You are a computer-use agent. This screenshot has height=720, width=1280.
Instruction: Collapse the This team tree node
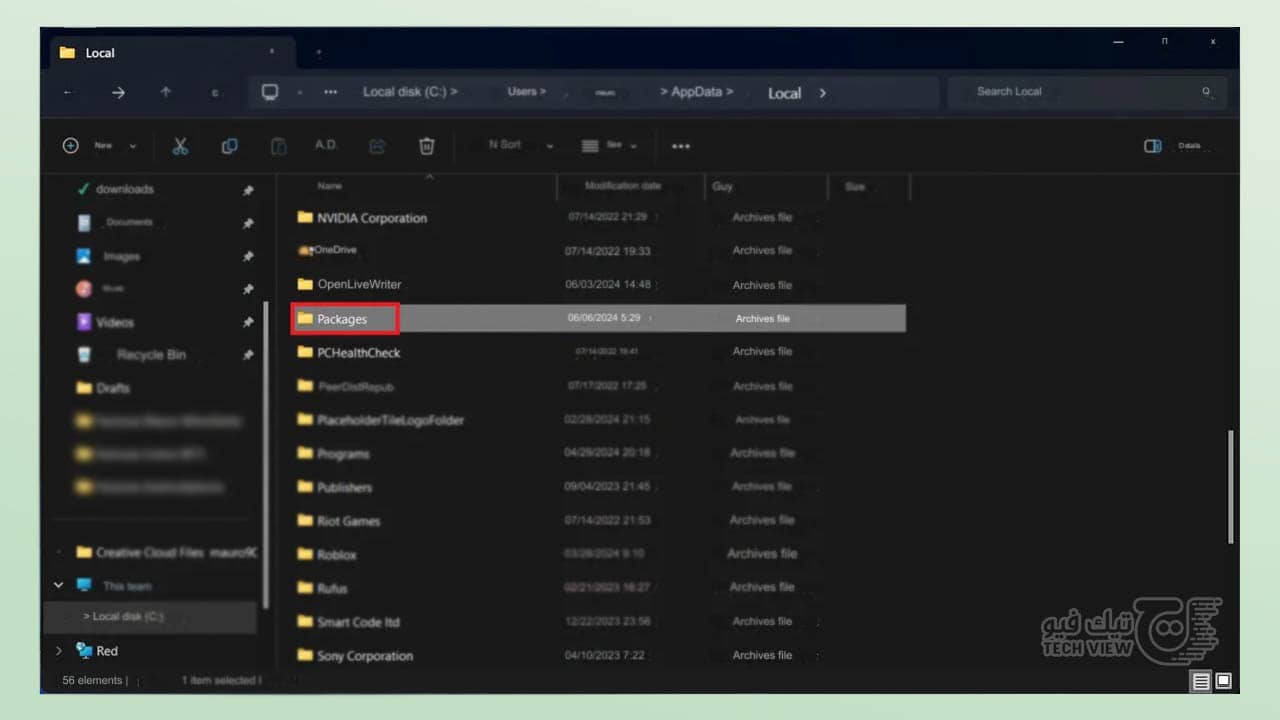pyautogui.click(x=58, y=585)
